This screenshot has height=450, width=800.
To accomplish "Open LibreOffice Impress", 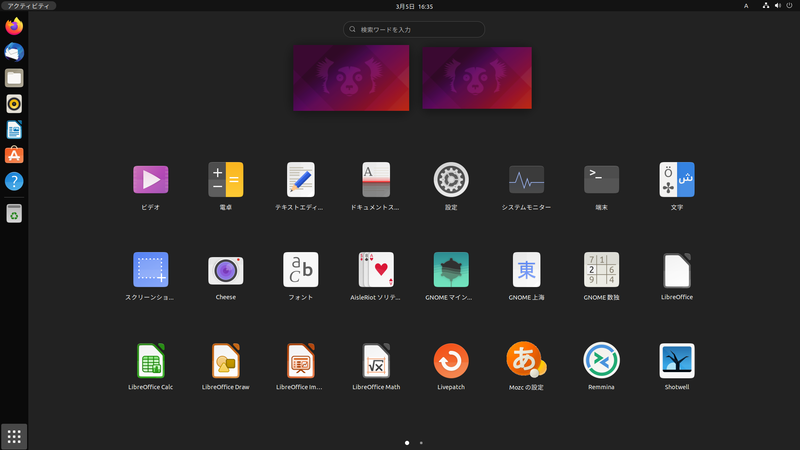I will click(x=301, y=360).
